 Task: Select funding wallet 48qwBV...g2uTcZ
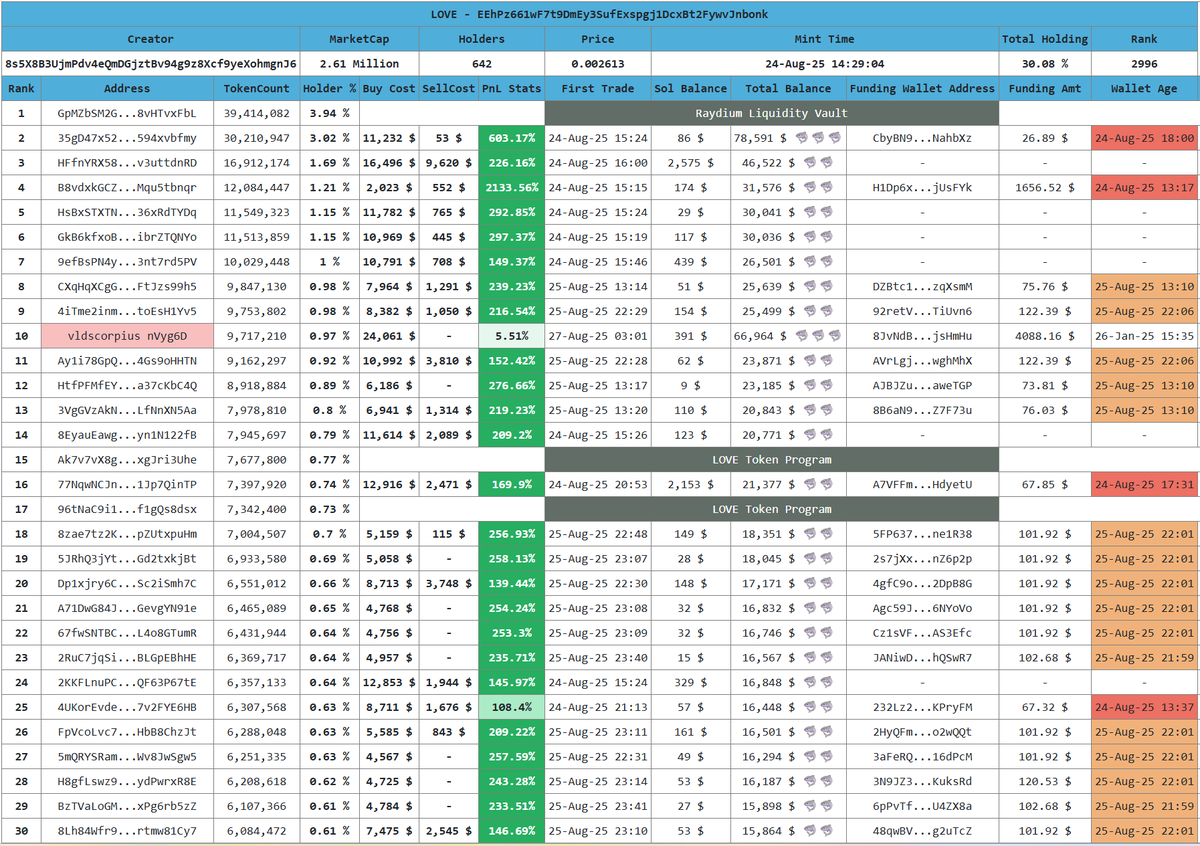coord(922,831)
